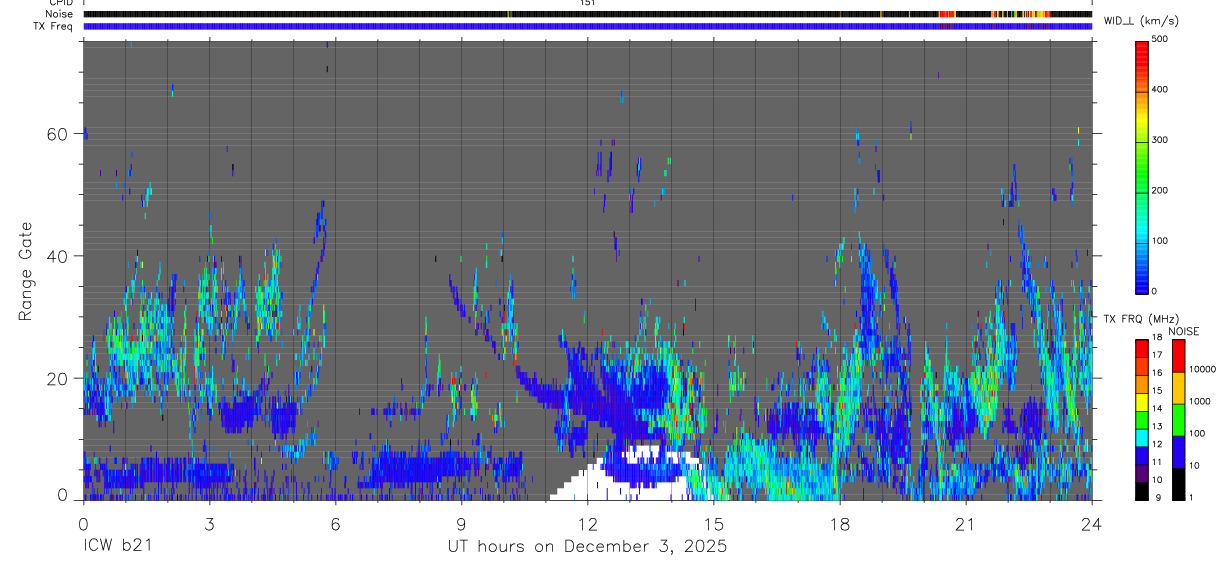This screenshot has width=1228, height=567.
Task: Click the green 13-14 MHz TX FRQ swatch
Action: [1141, 419]
